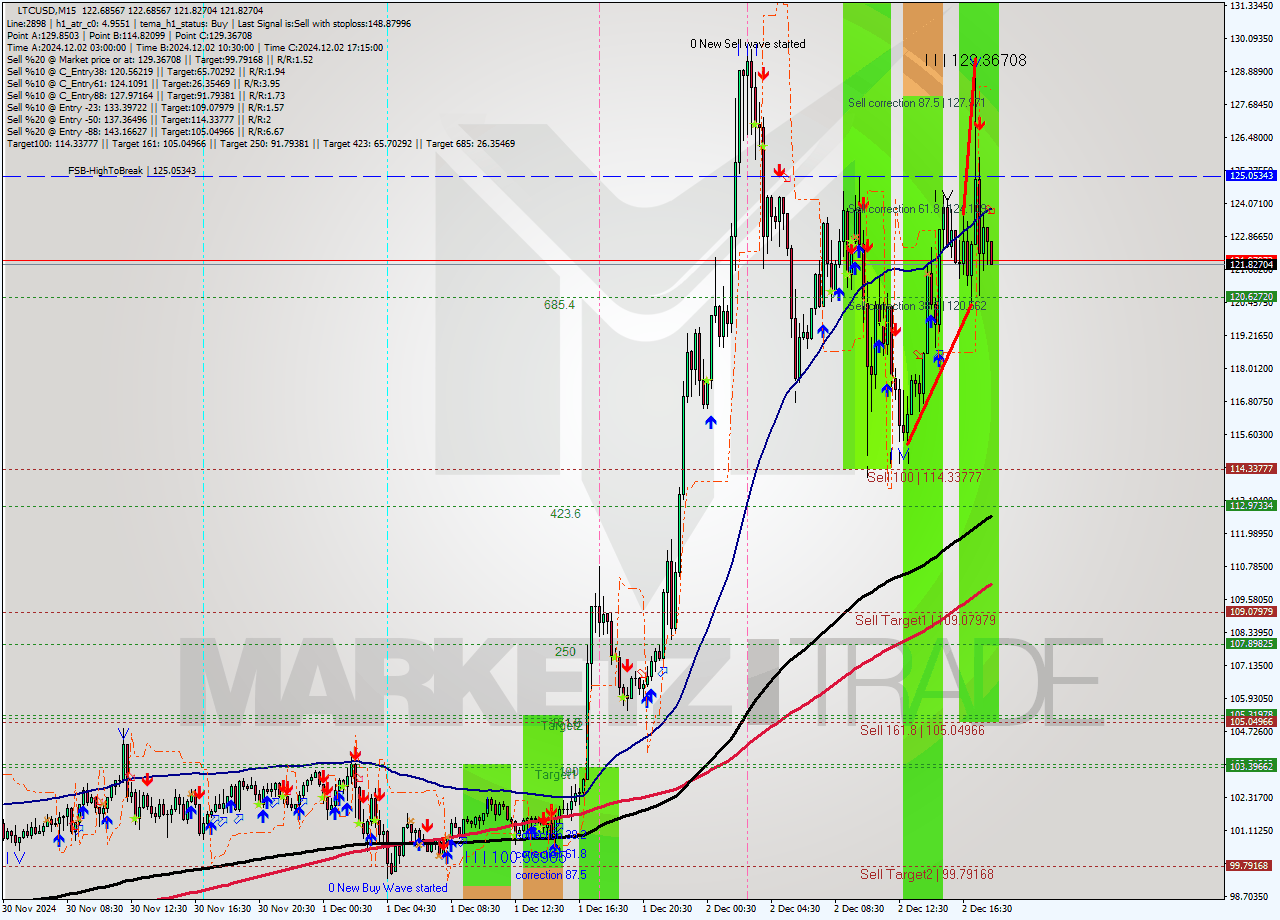Click the '0 New Sell wave started' annotation
This screenshot has width=1280, height=920.
coord(748,44)
